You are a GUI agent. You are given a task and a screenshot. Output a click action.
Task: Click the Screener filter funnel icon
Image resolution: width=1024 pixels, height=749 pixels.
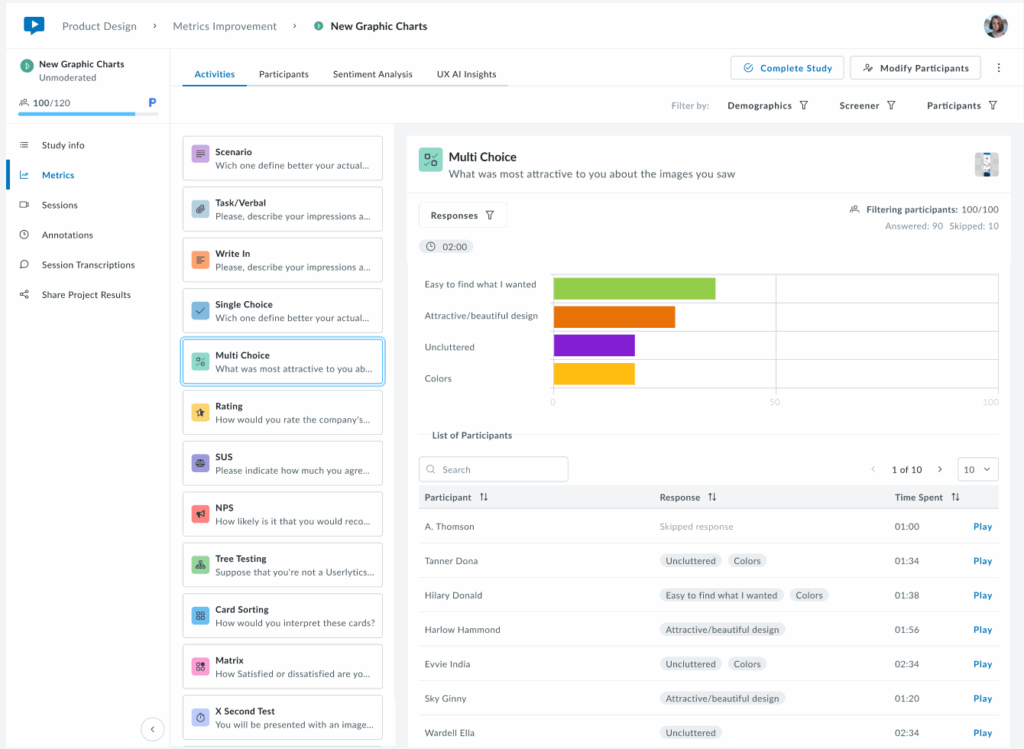pyautogui.click(x=891, y=104)
